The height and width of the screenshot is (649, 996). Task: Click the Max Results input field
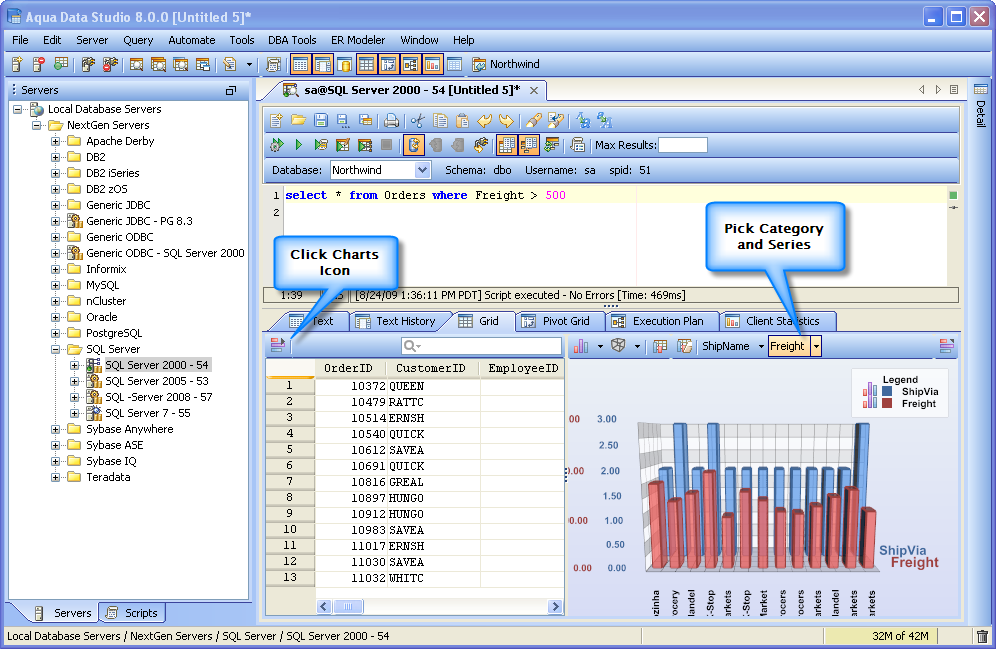pyautogui.click(x=683, y=145)
